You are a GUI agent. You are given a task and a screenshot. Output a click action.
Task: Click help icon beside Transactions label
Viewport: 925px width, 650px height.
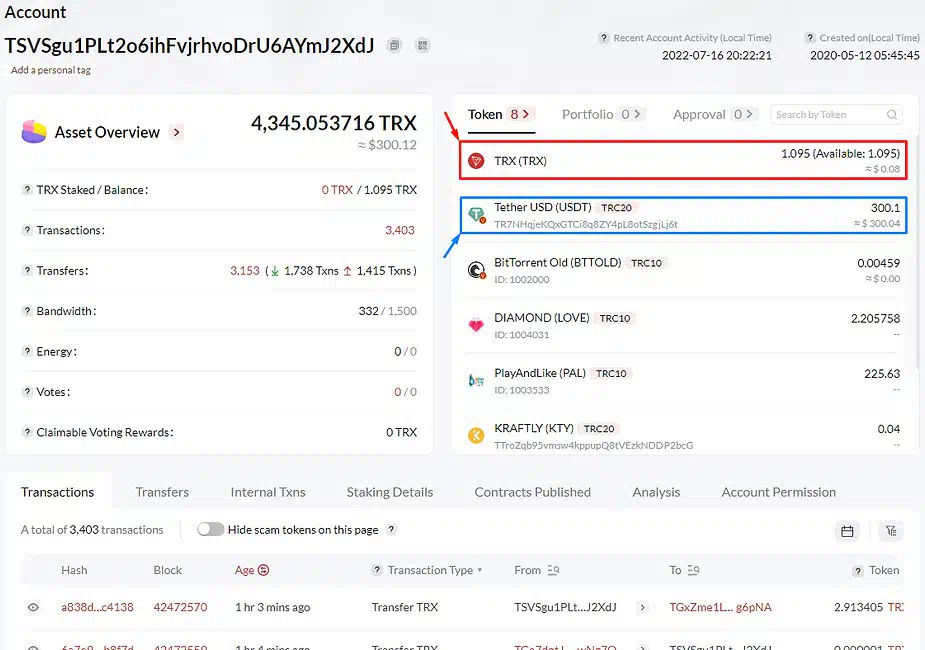coord(27,230)
